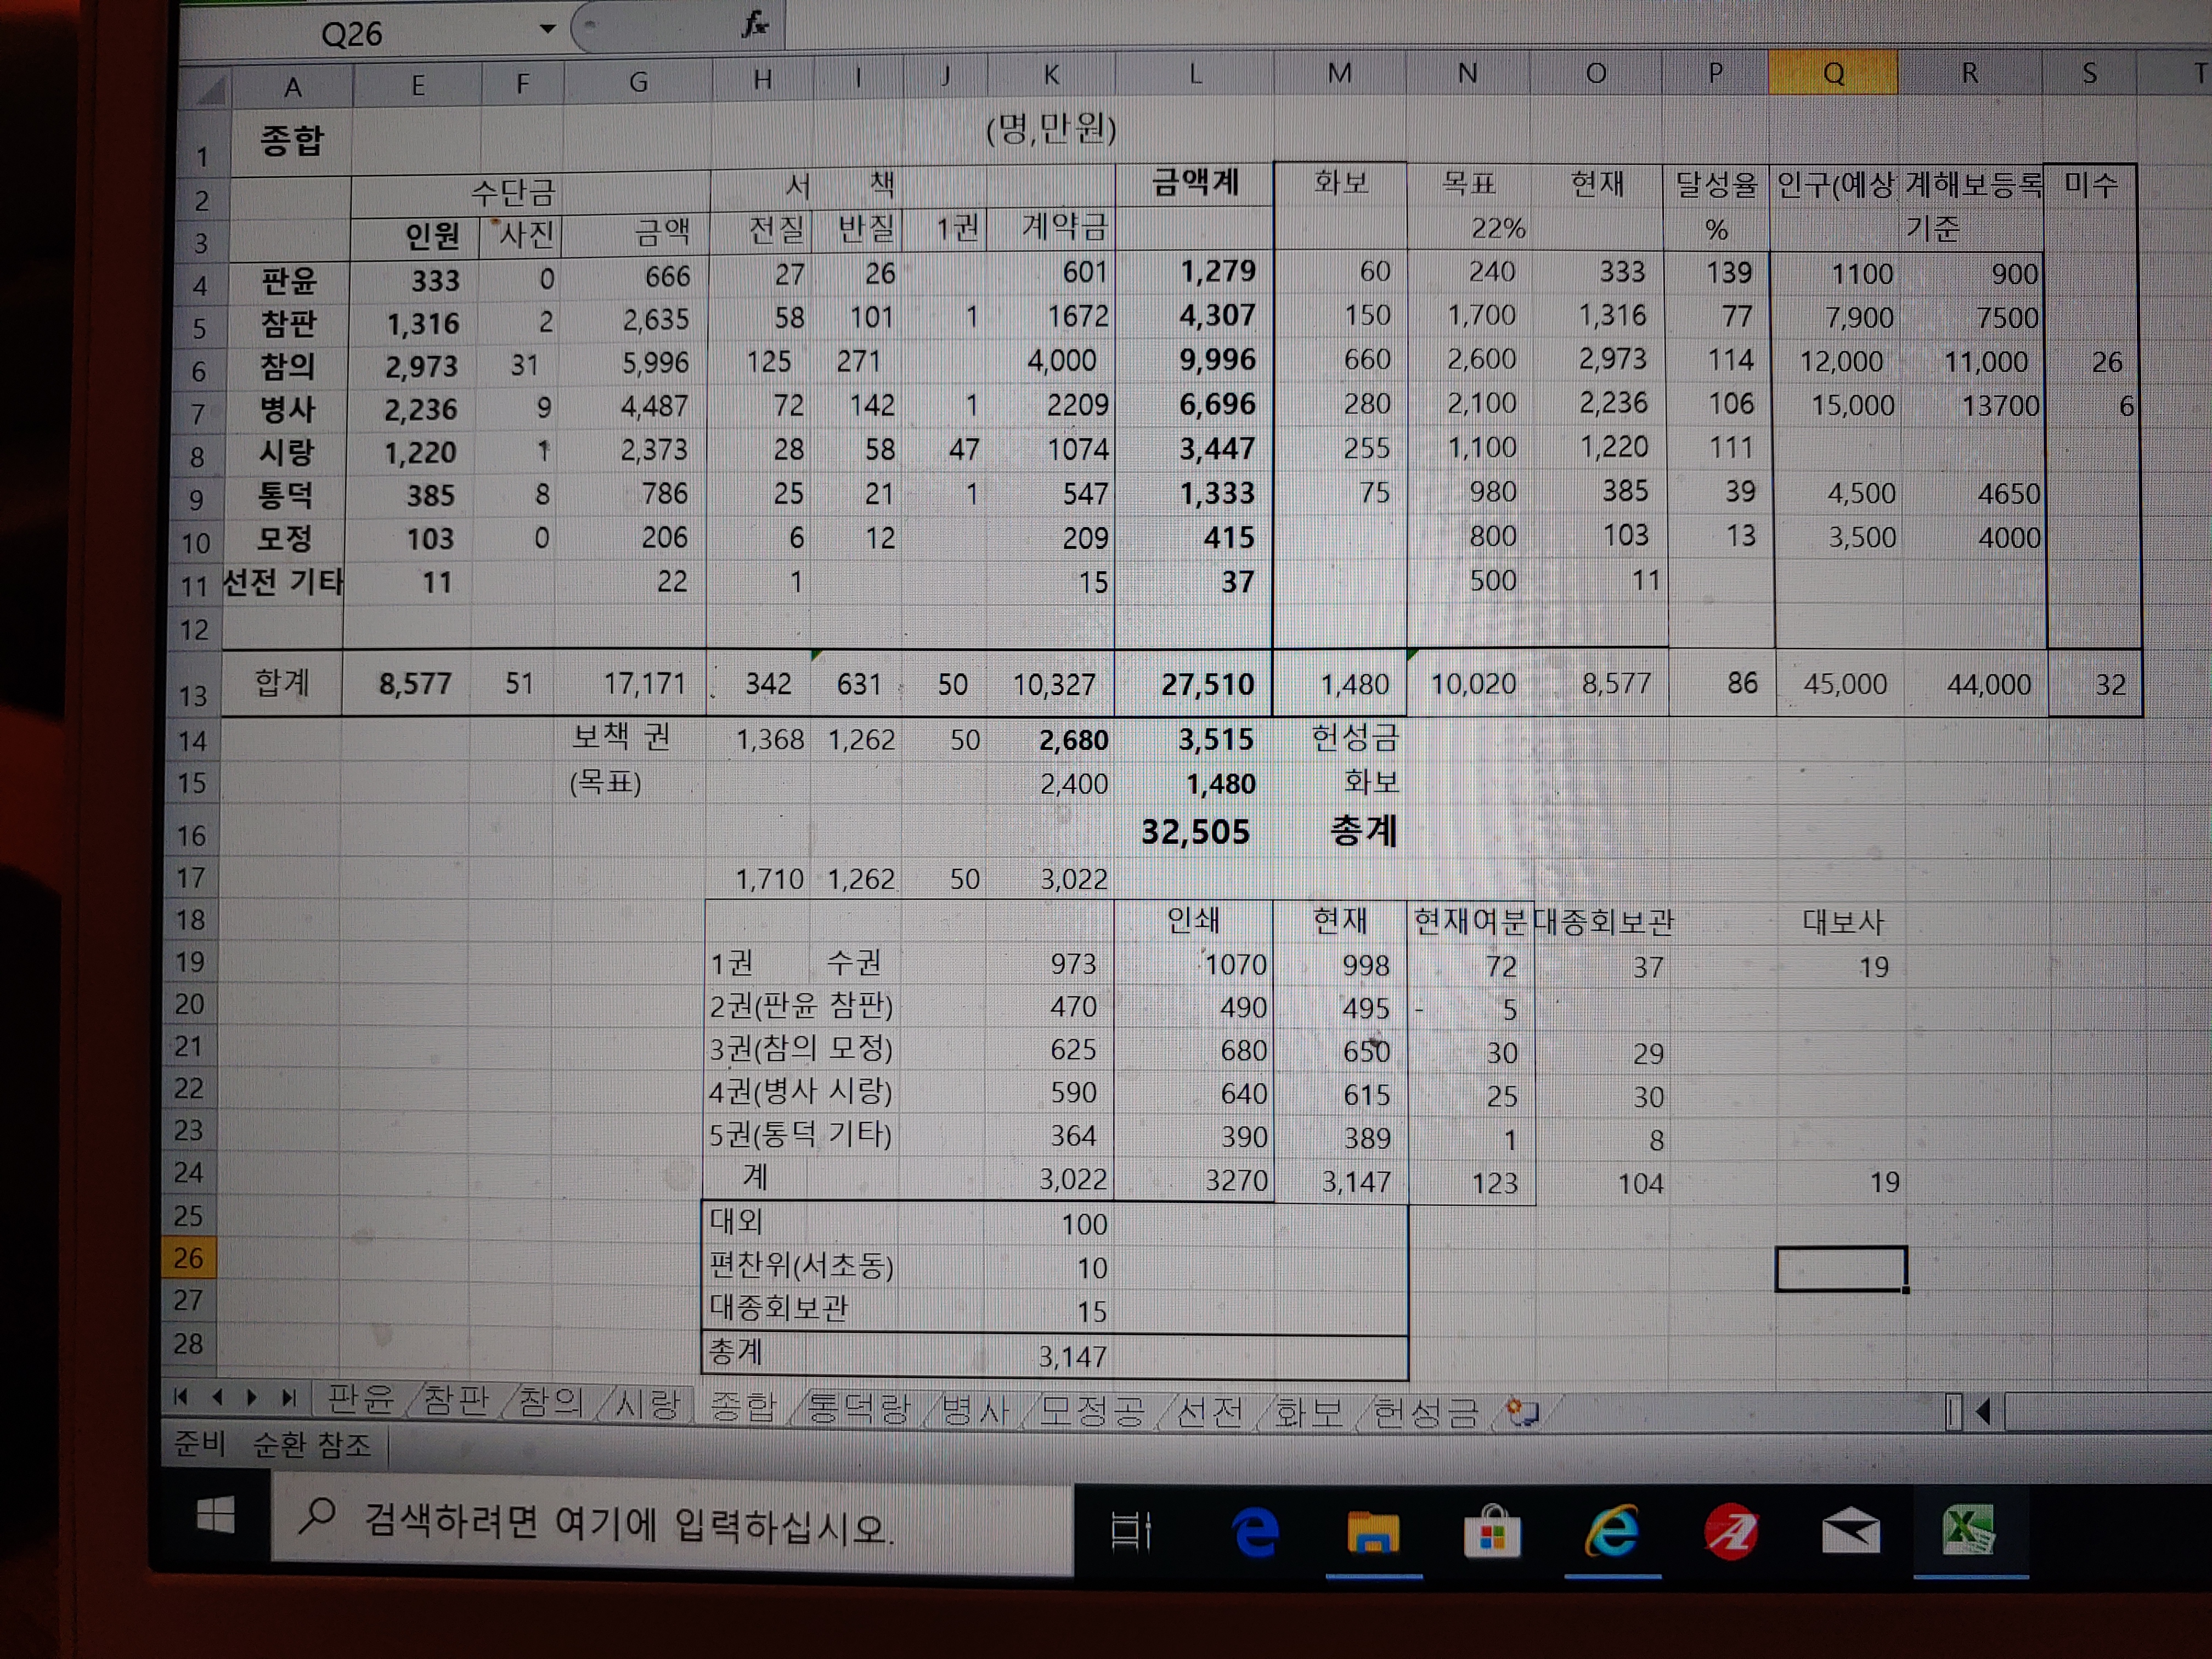Screen dimensions: 2212x1659
Task: Click the select-all corner triangle
Action: [x=209, y=91]
